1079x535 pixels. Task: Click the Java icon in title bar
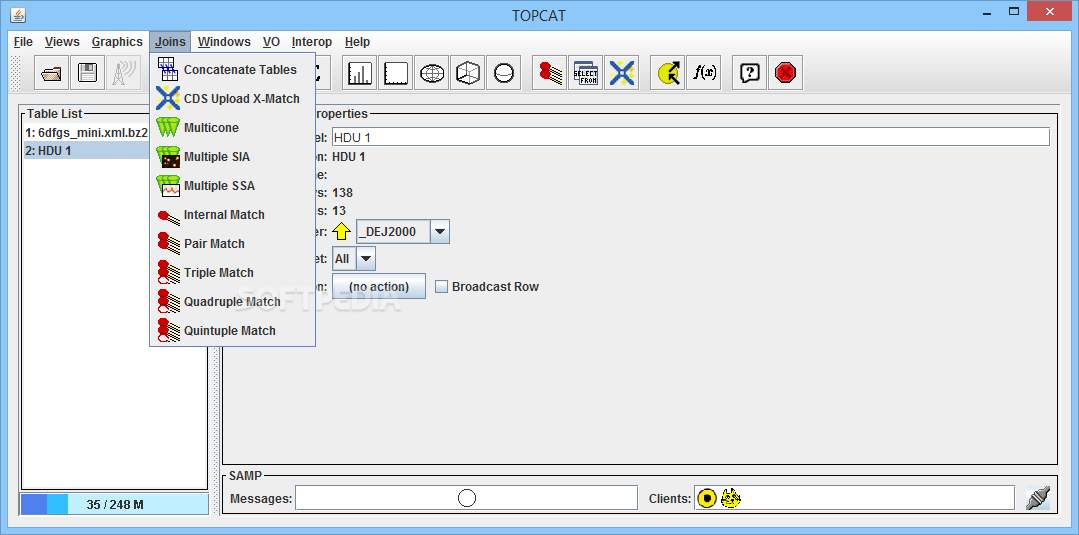pyautogui.click(x=19, y=13)
